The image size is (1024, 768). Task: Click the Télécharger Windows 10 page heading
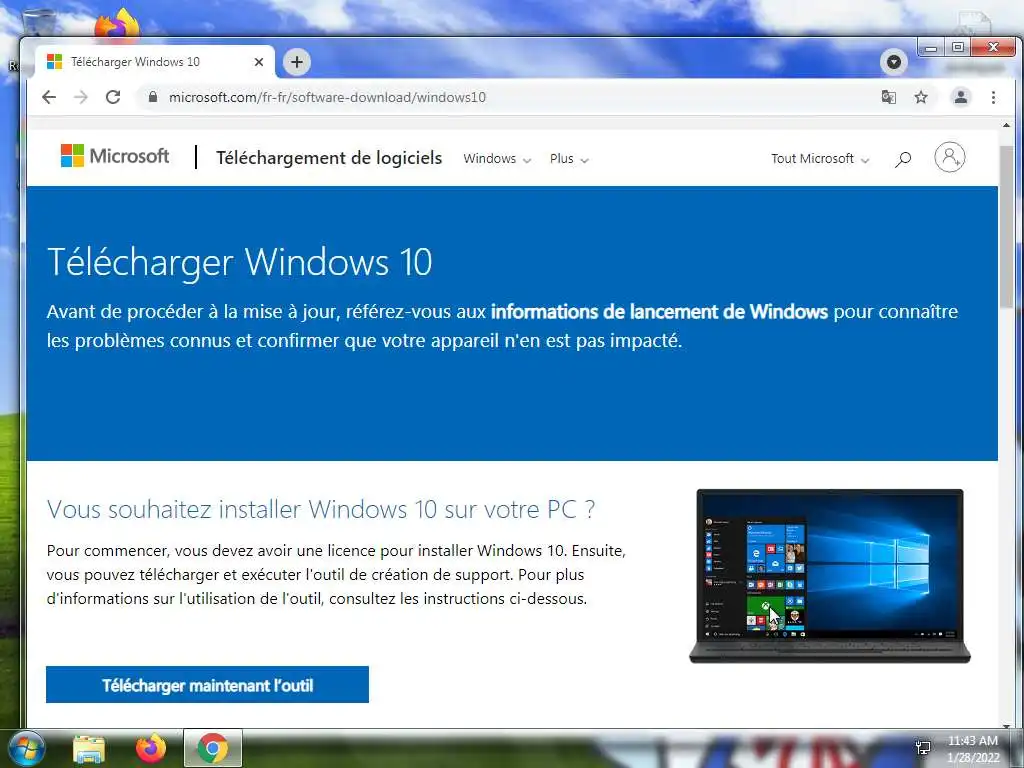click(239, 263)
